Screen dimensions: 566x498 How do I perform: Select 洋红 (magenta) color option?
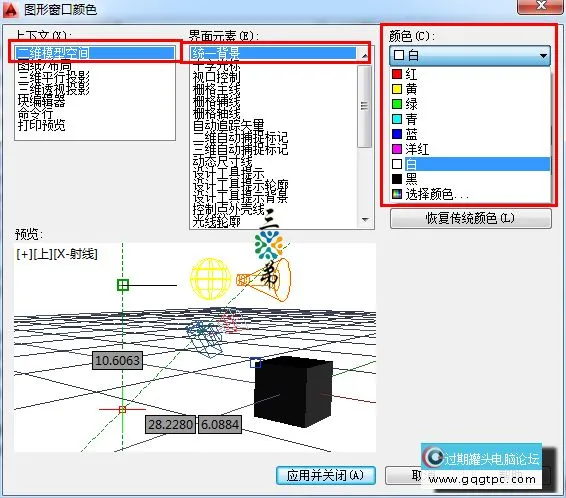click(x=471, y=149)
